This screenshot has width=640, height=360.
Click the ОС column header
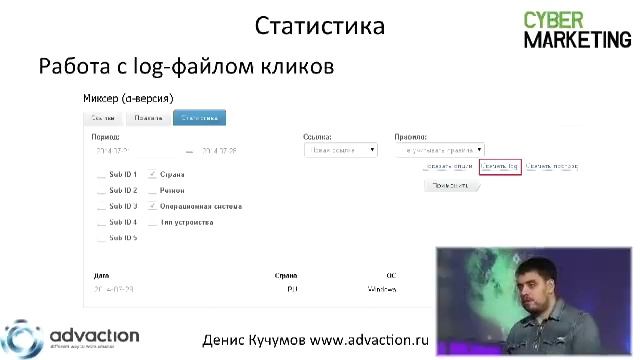[391, 276]
